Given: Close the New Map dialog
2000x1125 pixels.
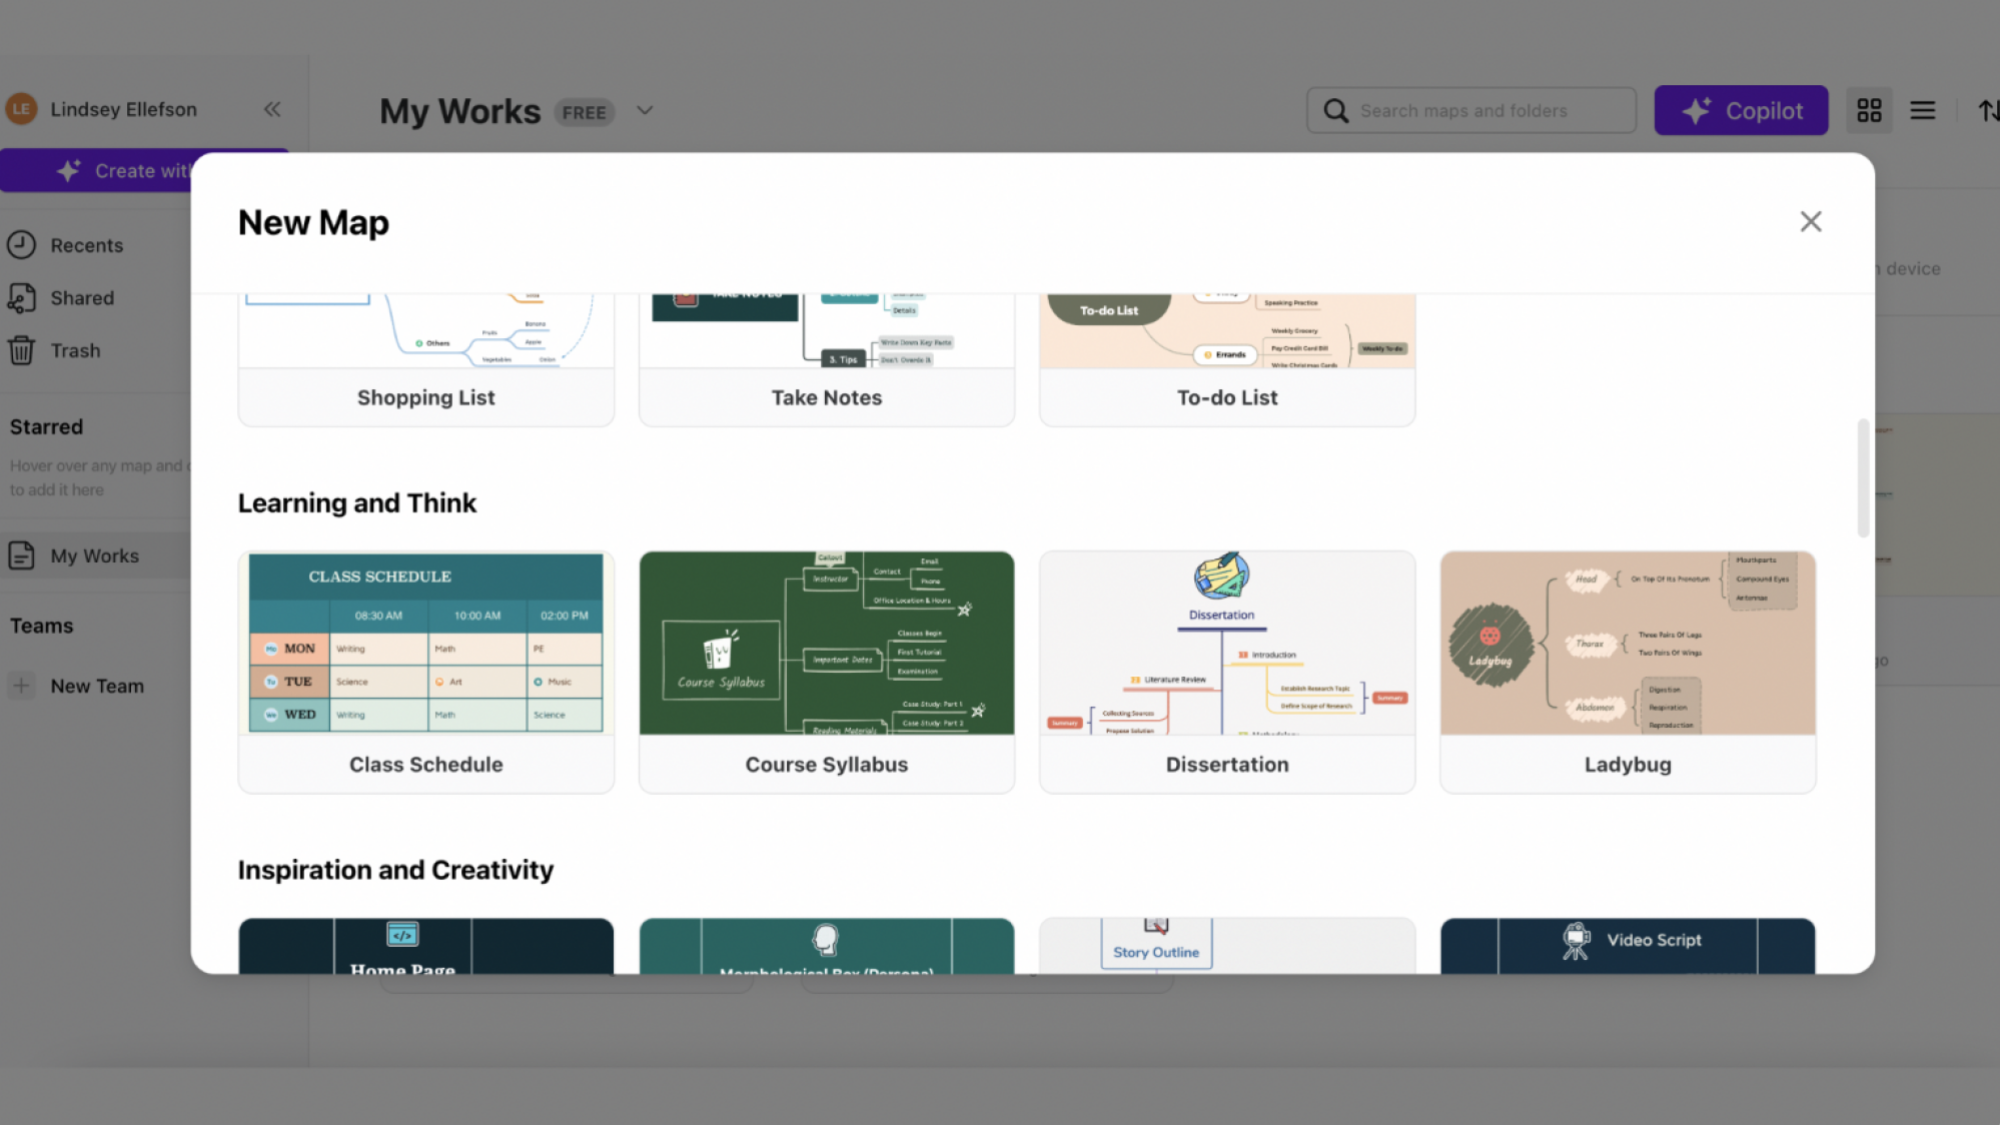Looking at the screenshot, I should [1810, 222].
